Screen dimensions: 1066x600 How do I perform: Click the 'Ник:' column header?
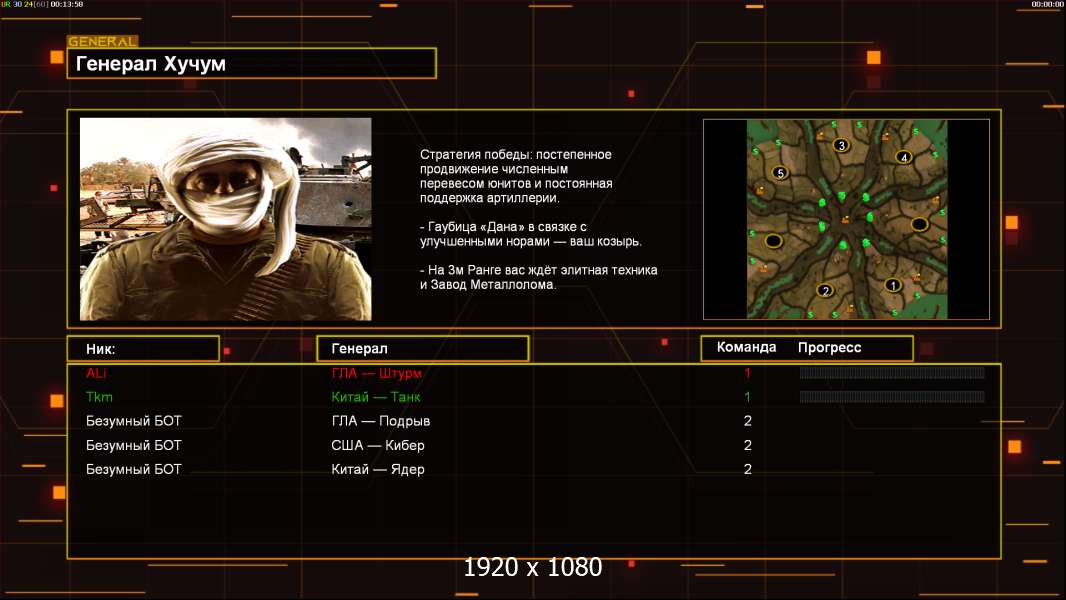coord(143,349)
